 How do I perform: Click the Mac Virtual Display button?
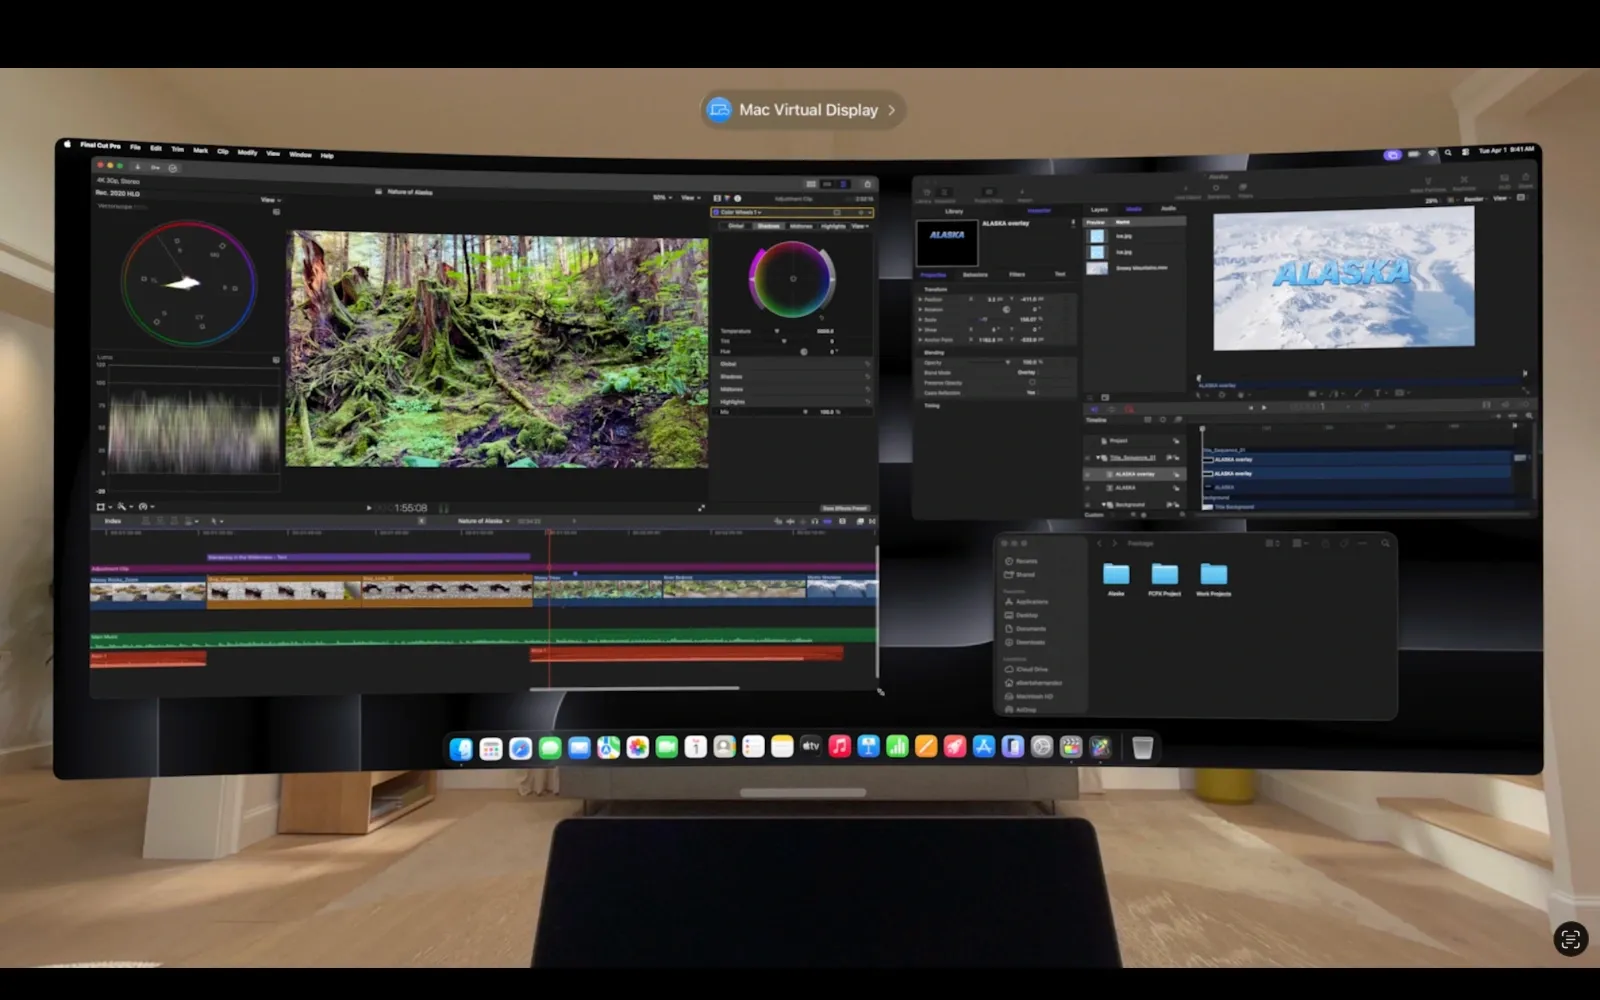[800, 110]
